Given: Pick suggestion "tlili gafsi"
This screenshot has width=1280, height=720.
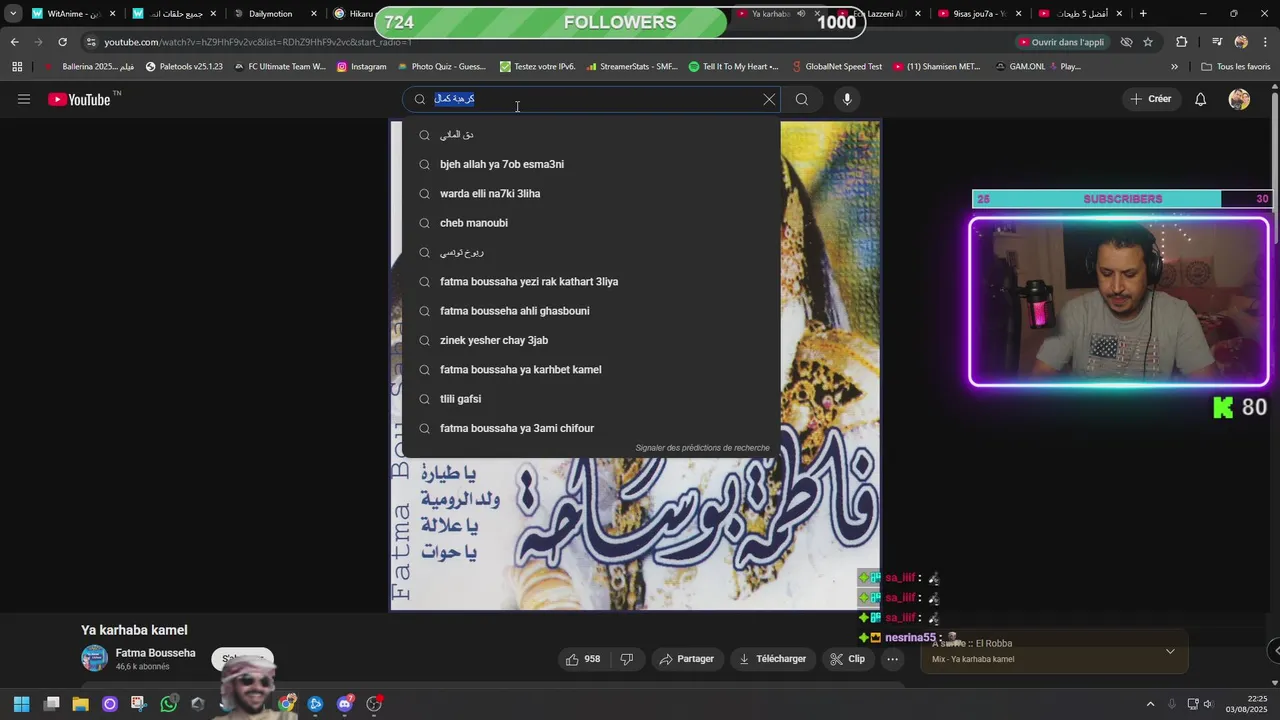Looking at the screenshot, I should 590,399.
